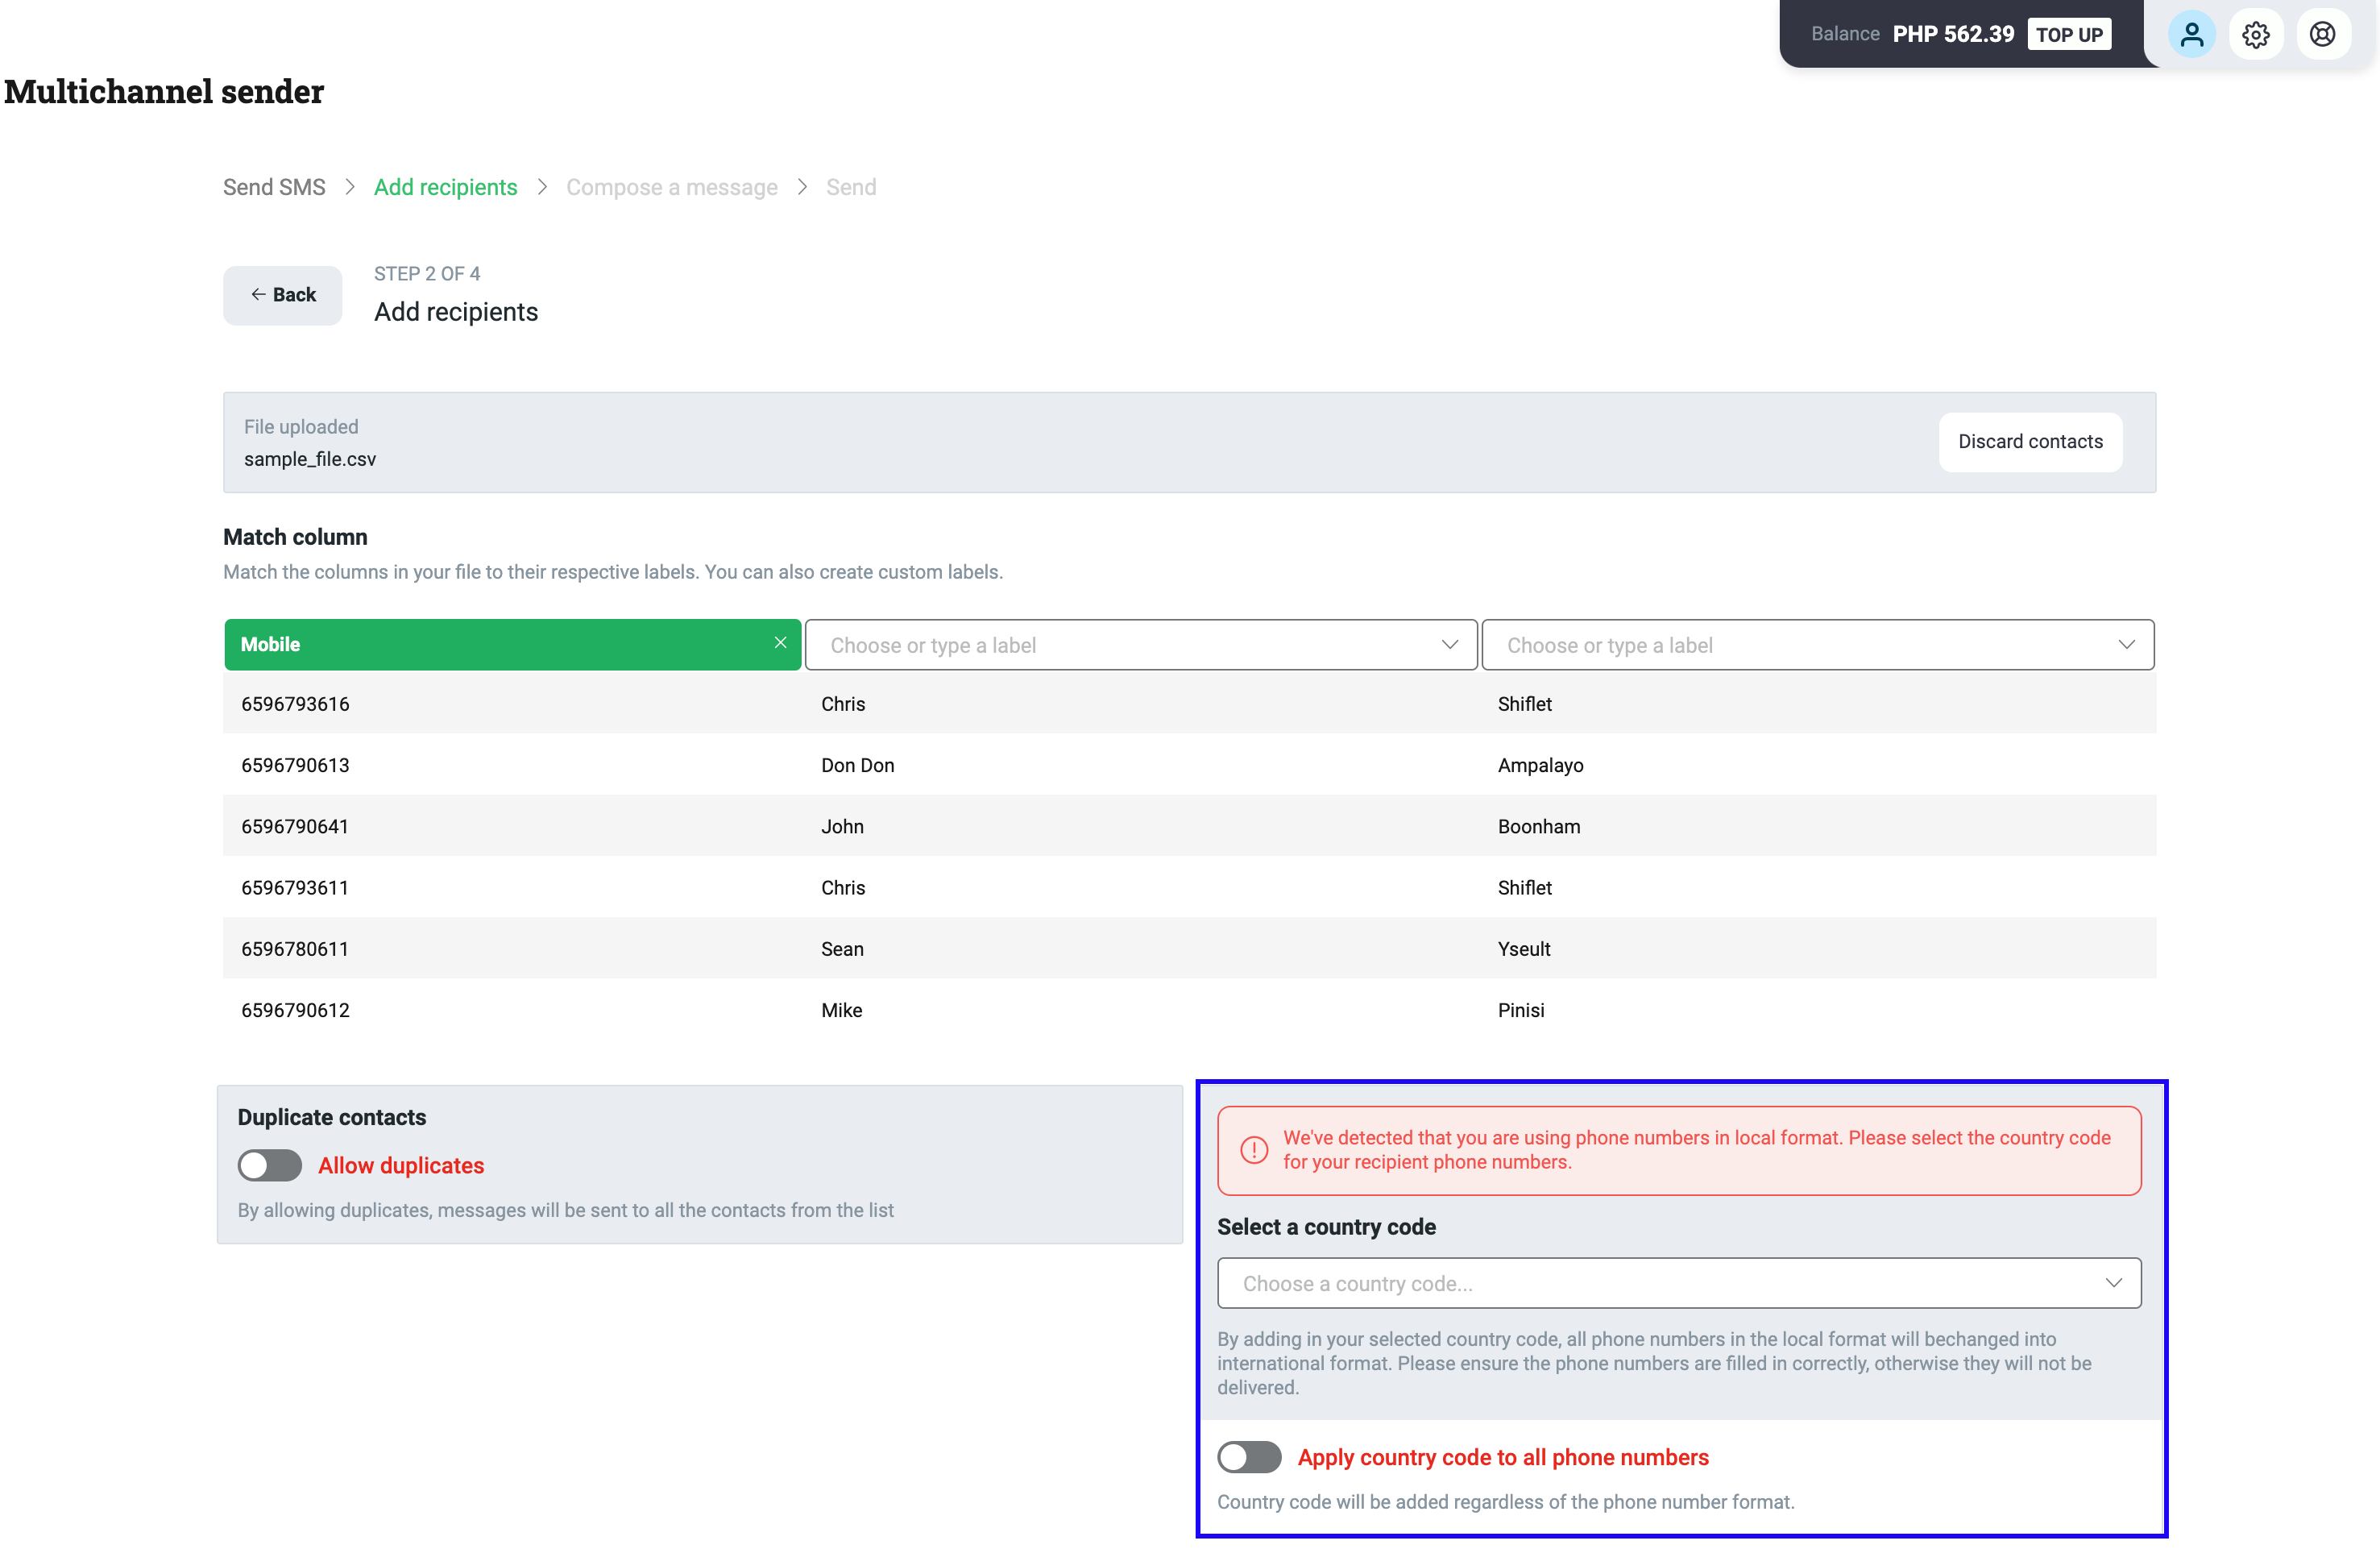
Task: Click Discard contacts button
Action: coord(2030,442)
